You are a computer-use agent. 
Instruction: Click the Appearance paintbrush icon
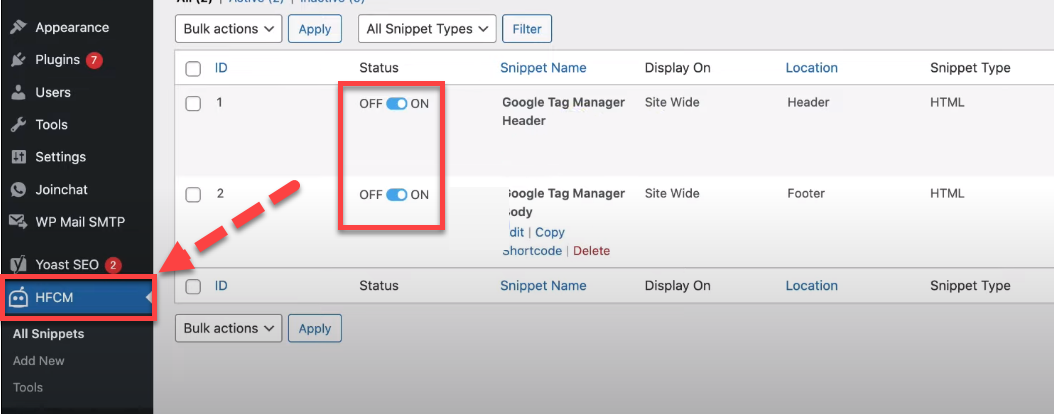pyautogui.click(x=19, y=28)
